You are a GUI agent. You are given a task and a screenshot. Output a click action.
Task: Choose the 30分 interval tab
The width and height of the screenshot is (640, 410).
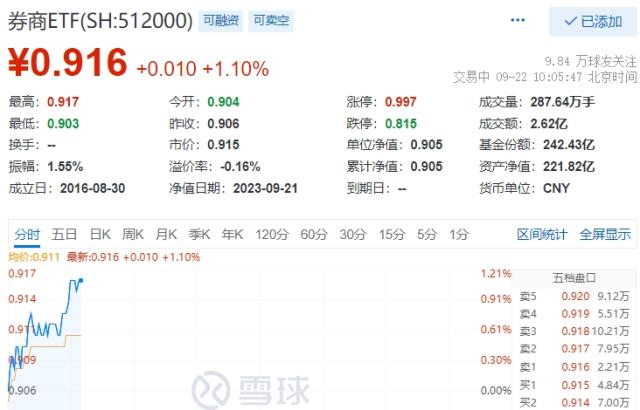[x=353, y=235]
